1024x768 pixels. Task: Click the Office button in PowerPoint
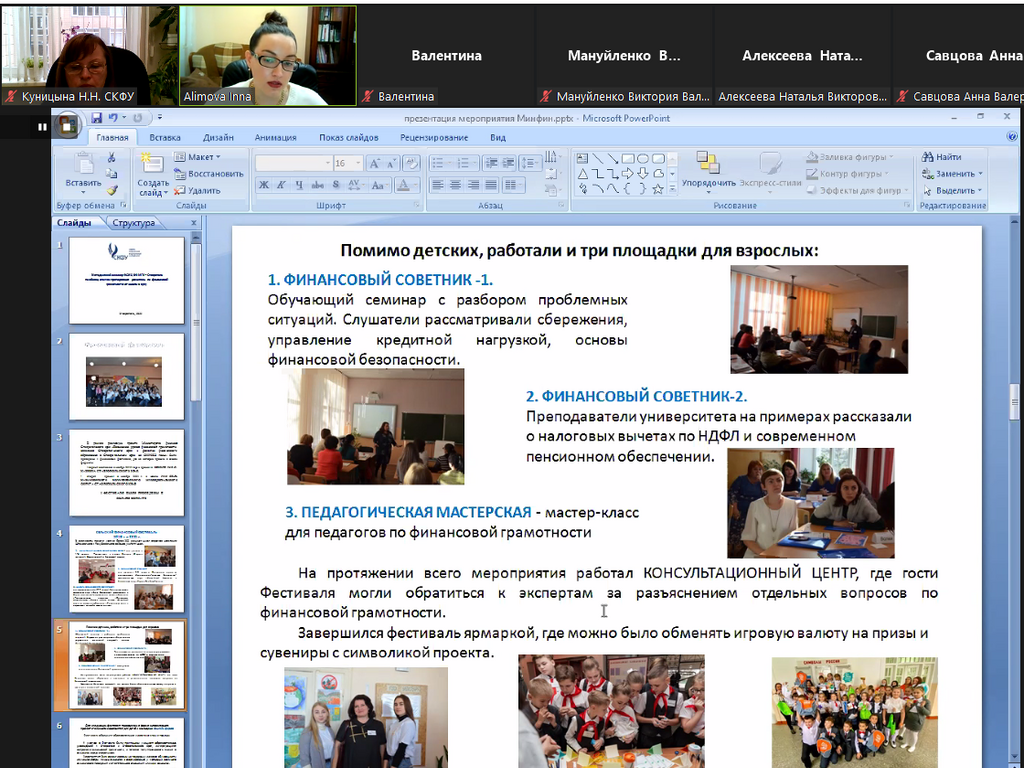(x=67, y=124)
